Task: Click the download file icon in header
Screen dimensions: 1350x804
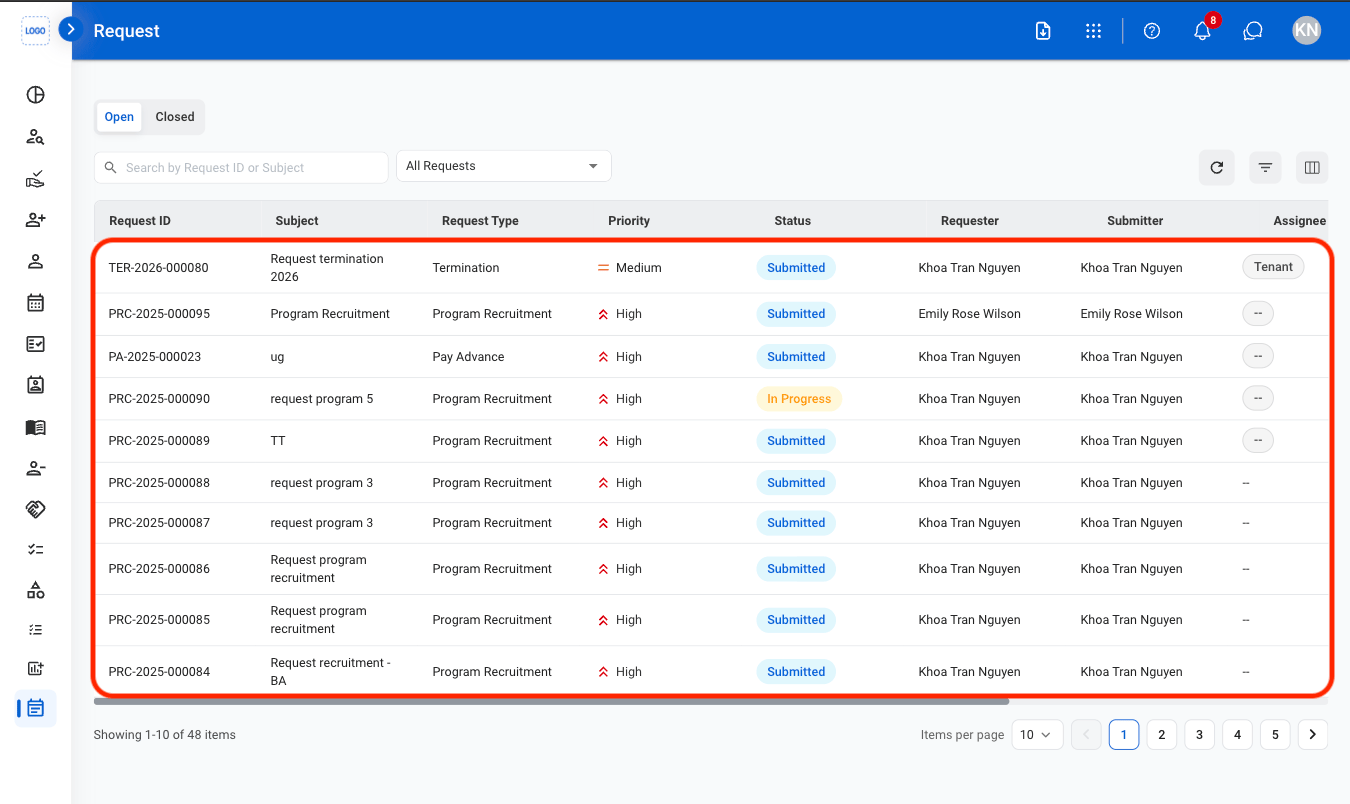Action: point(1043,31)
